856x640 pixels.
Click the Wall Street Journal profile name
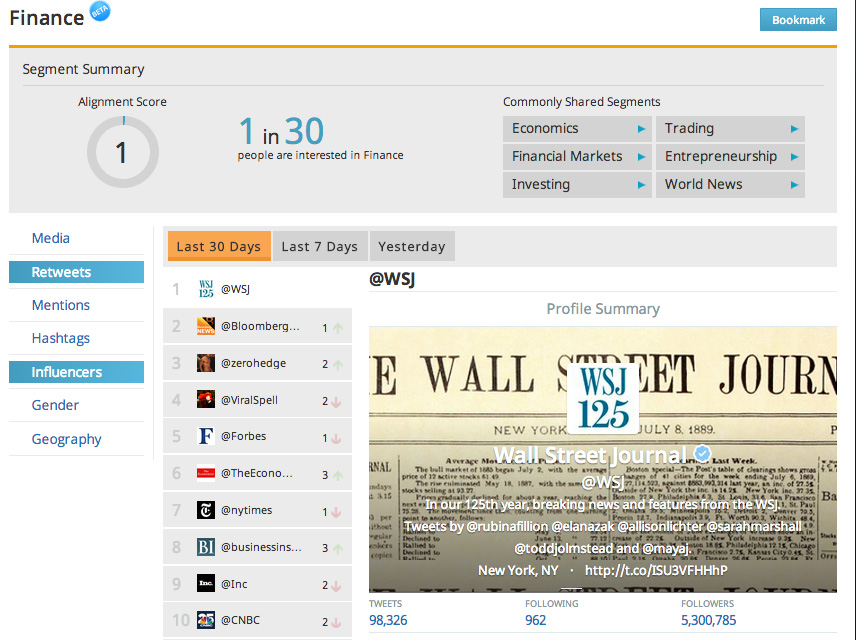590,455
